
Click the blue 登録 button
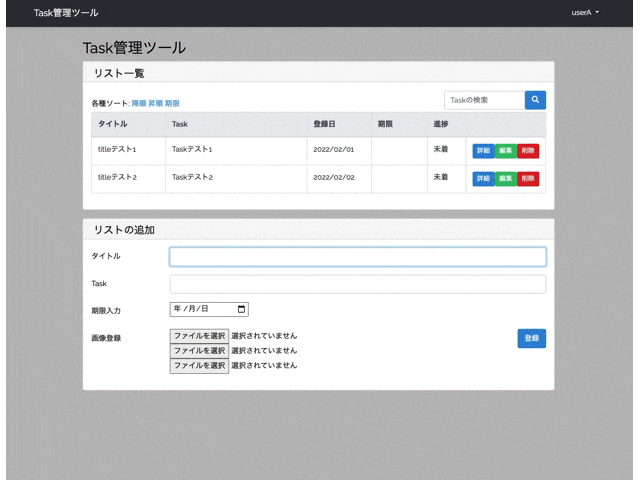point(531,338)
